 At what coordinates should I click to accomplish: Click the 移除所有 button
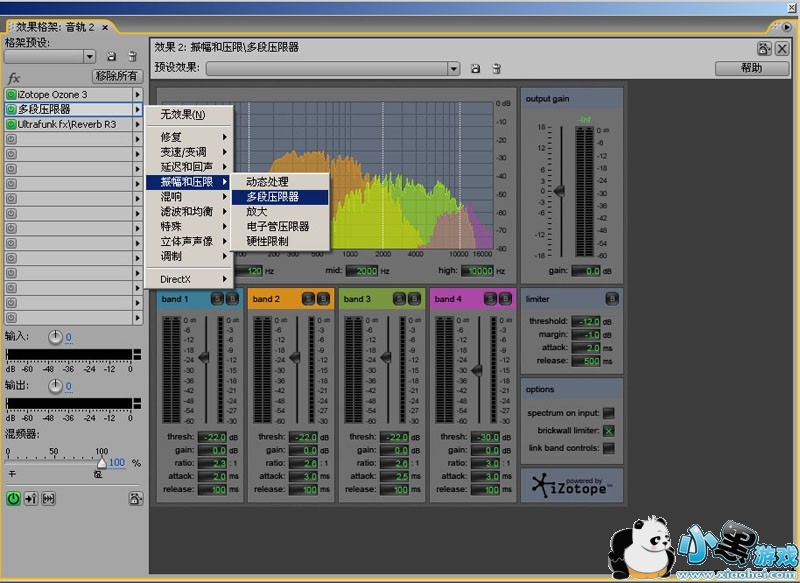116,76
